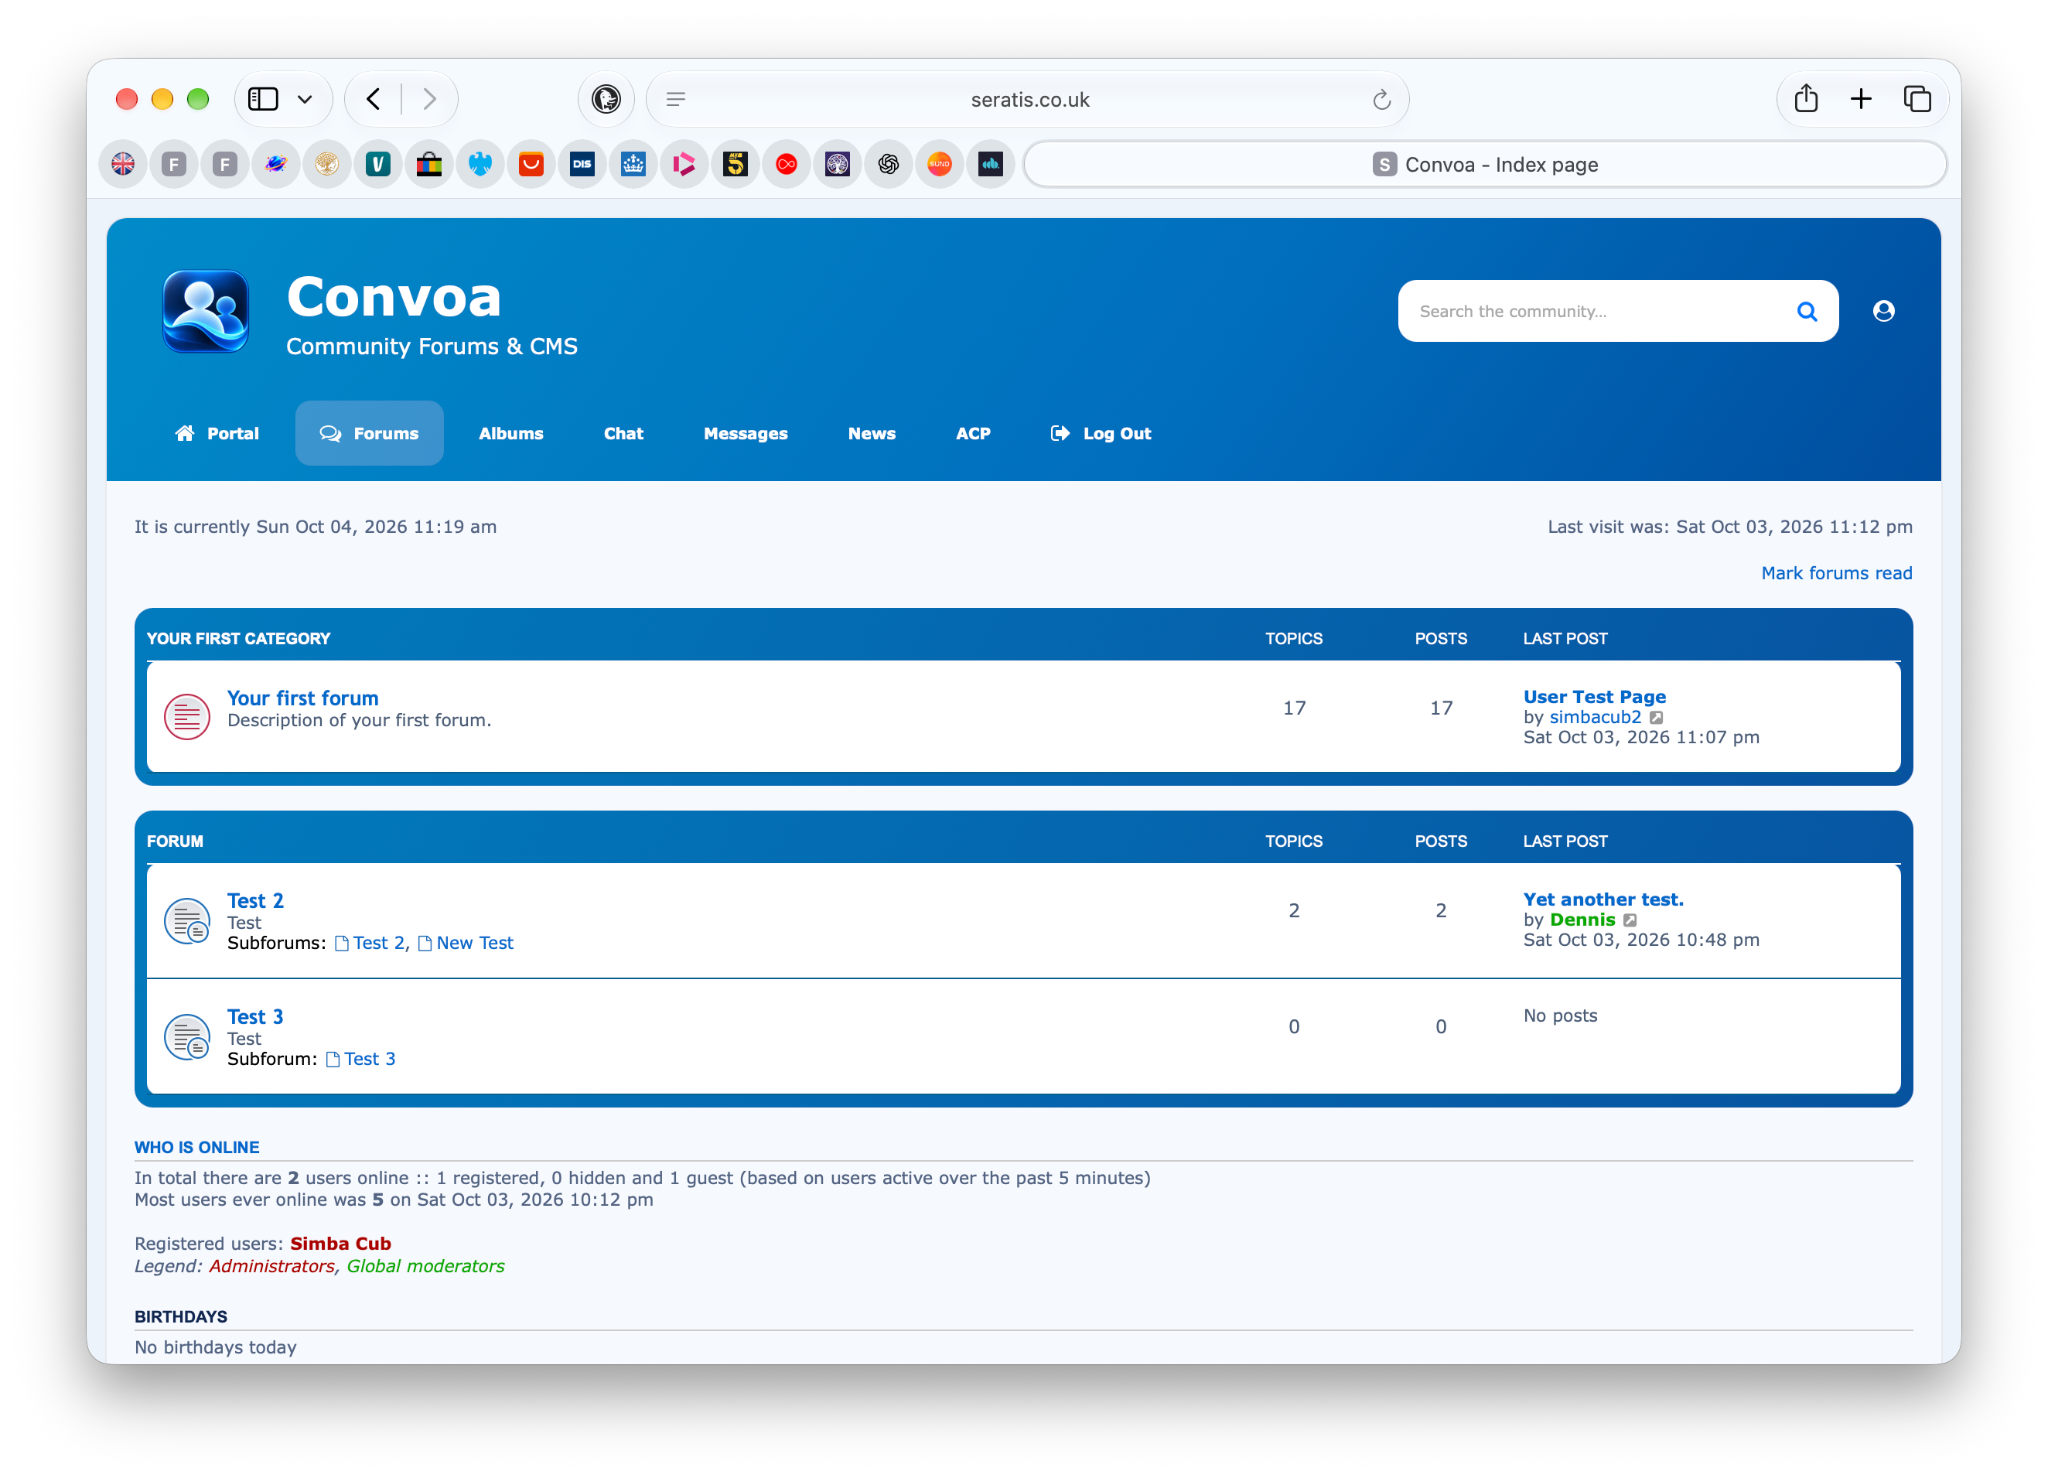
Task: Open Simba Cub user profile link
Action: point(340,1244)
